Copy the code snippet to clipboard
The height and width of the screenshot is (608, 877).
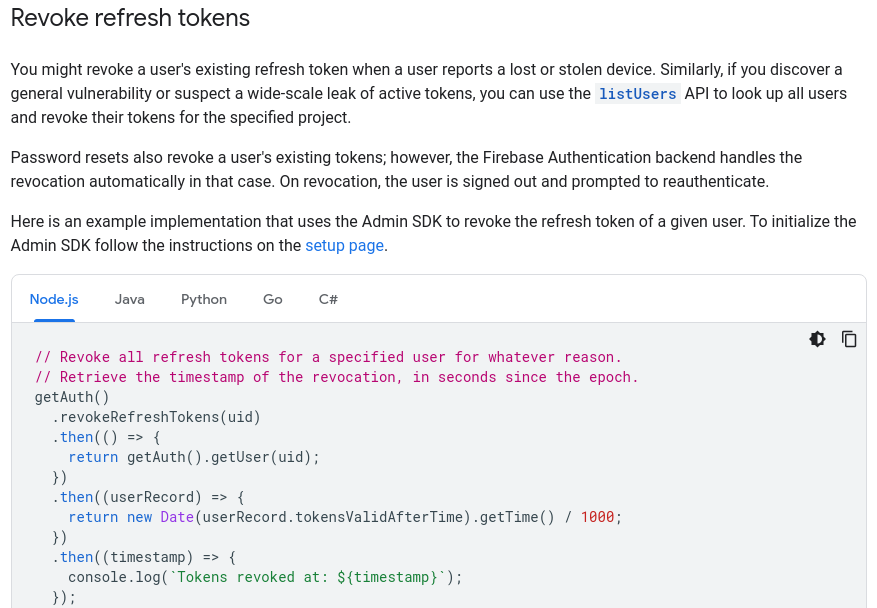[x=849, y=339]
